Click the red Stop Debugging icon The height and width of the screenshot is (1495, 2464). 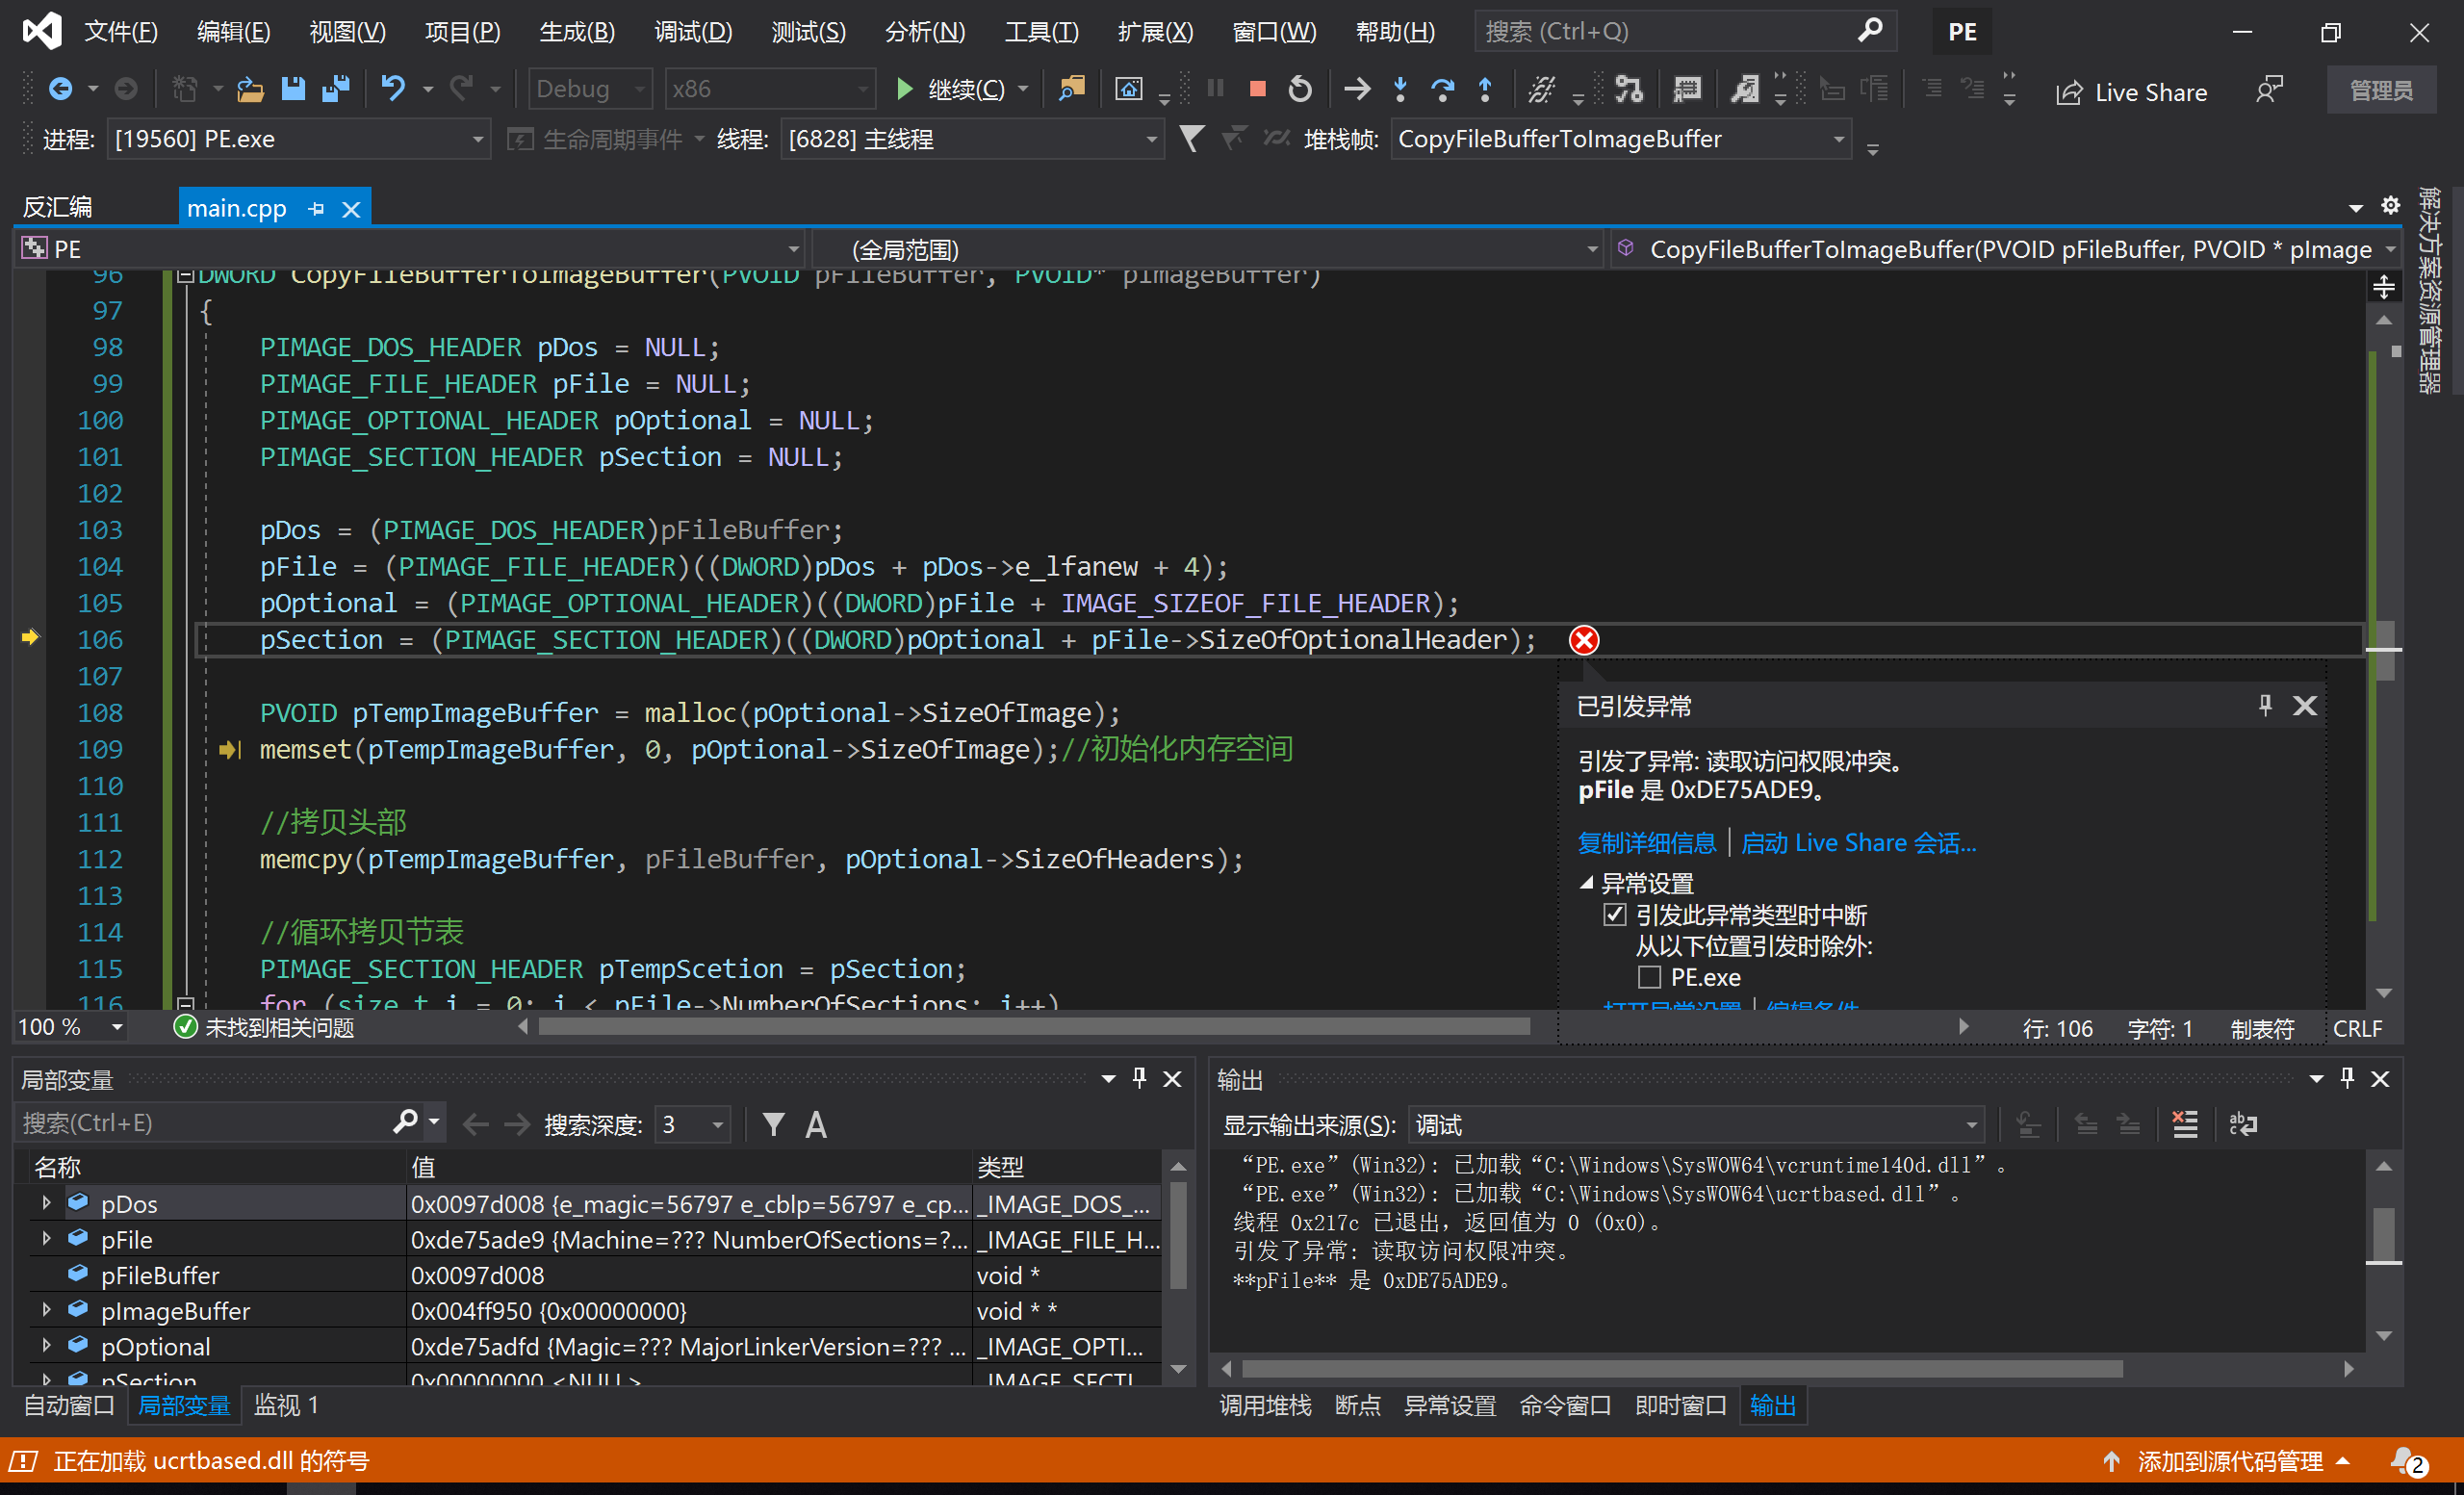pos(1257,90)
